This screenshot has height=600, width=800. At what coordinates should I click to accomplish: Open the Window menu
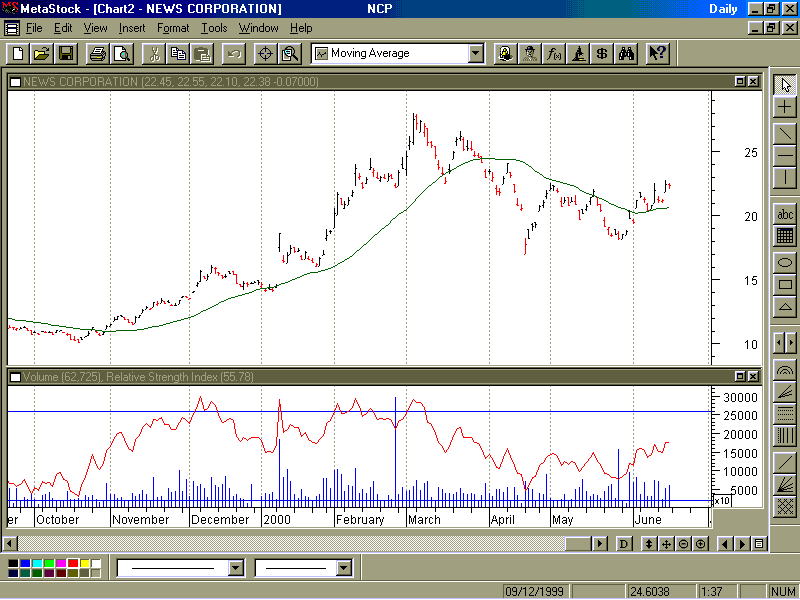coord(259,28)
